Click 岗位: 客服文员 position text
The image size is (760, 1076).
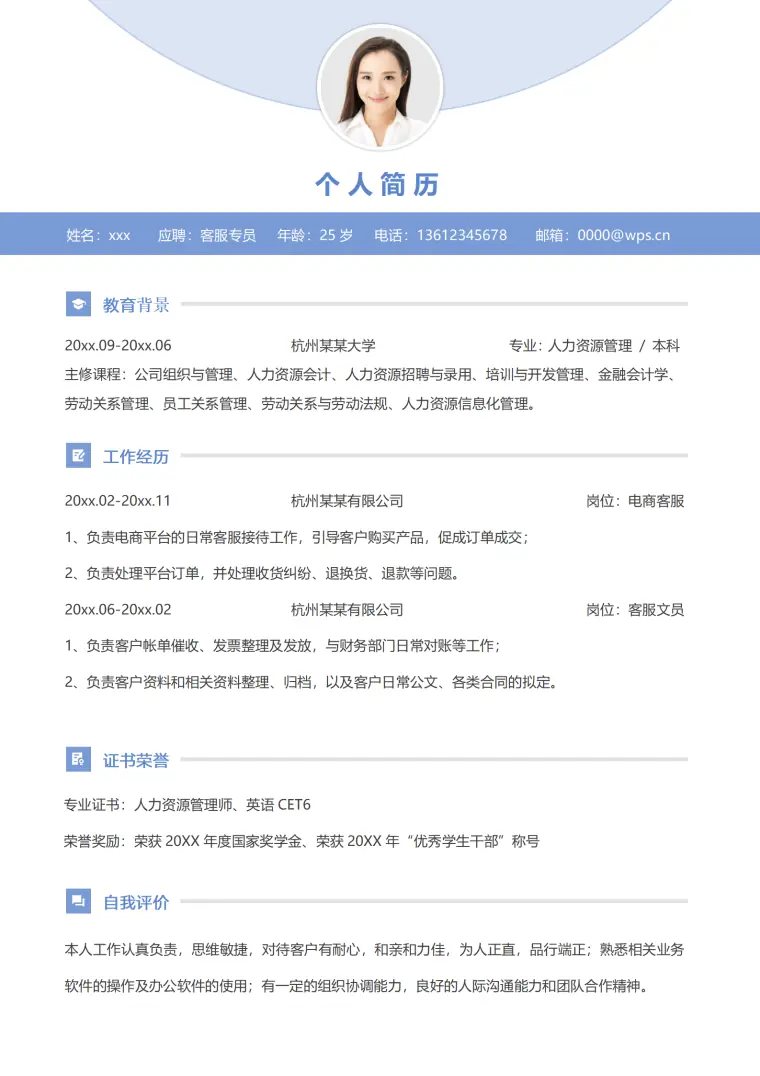[x=635, y=610]
